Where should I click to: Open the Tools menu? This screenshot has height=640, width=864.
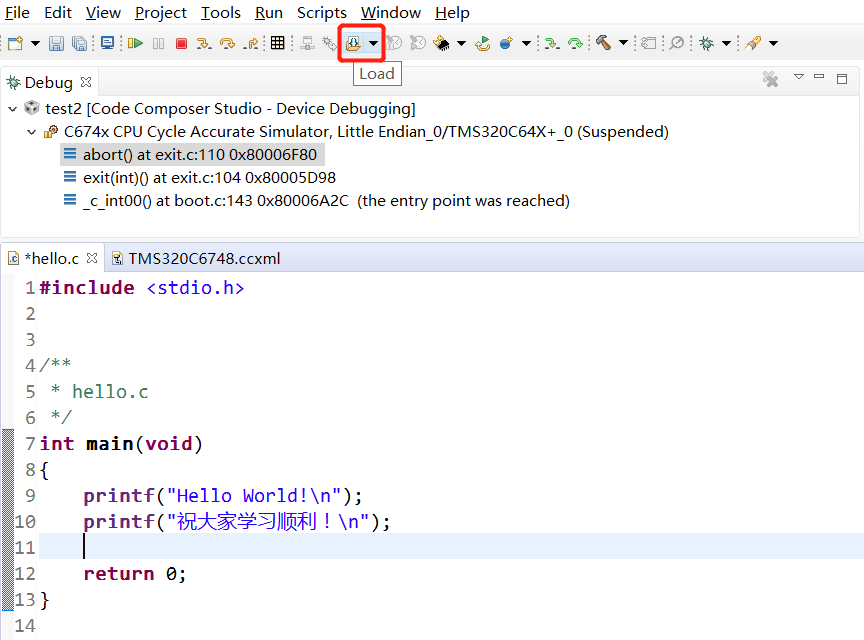point(220,13)
